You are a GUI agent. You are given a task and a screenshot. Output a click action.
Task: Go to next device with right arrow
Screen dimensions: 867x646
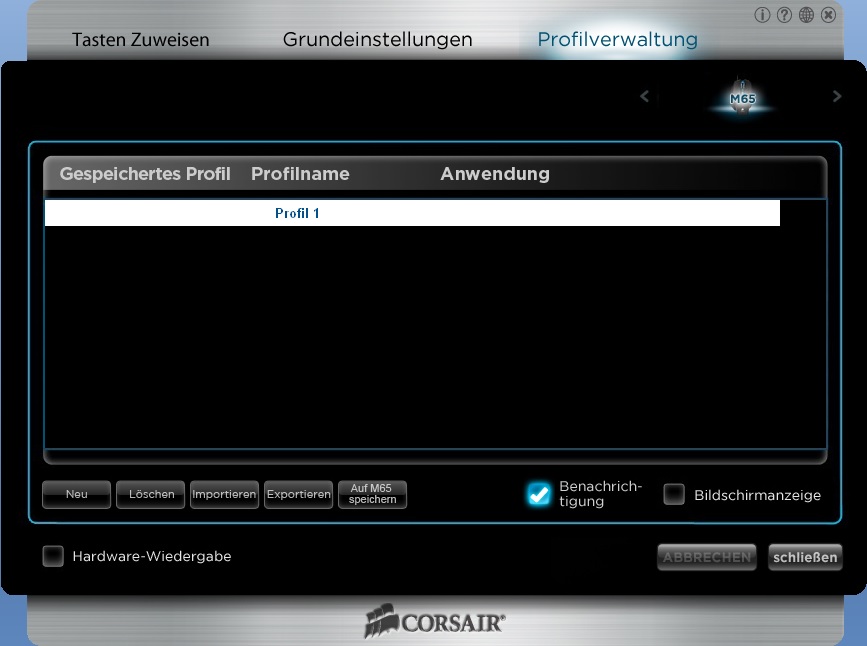pos(837,96)
